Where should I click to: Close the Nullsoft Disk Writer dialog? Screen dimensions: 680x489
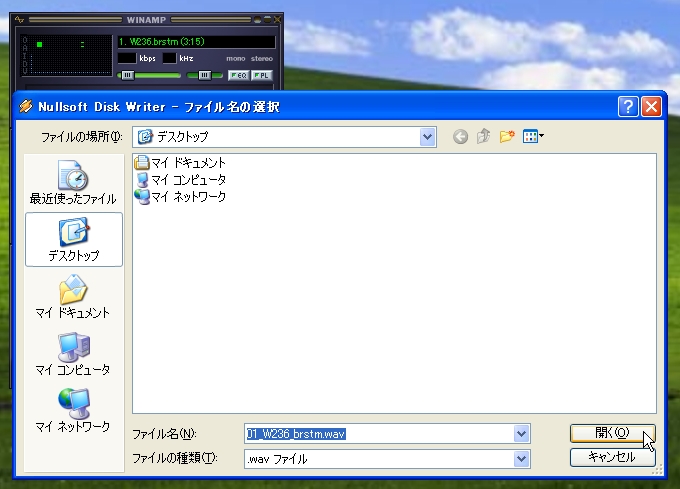coord(651,107)
